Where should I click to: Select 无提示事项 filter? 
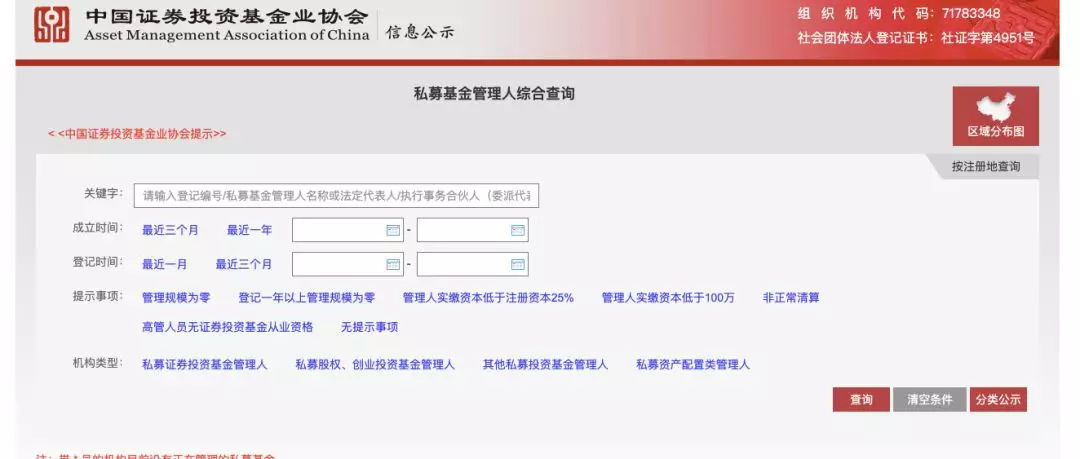(369, 327)
